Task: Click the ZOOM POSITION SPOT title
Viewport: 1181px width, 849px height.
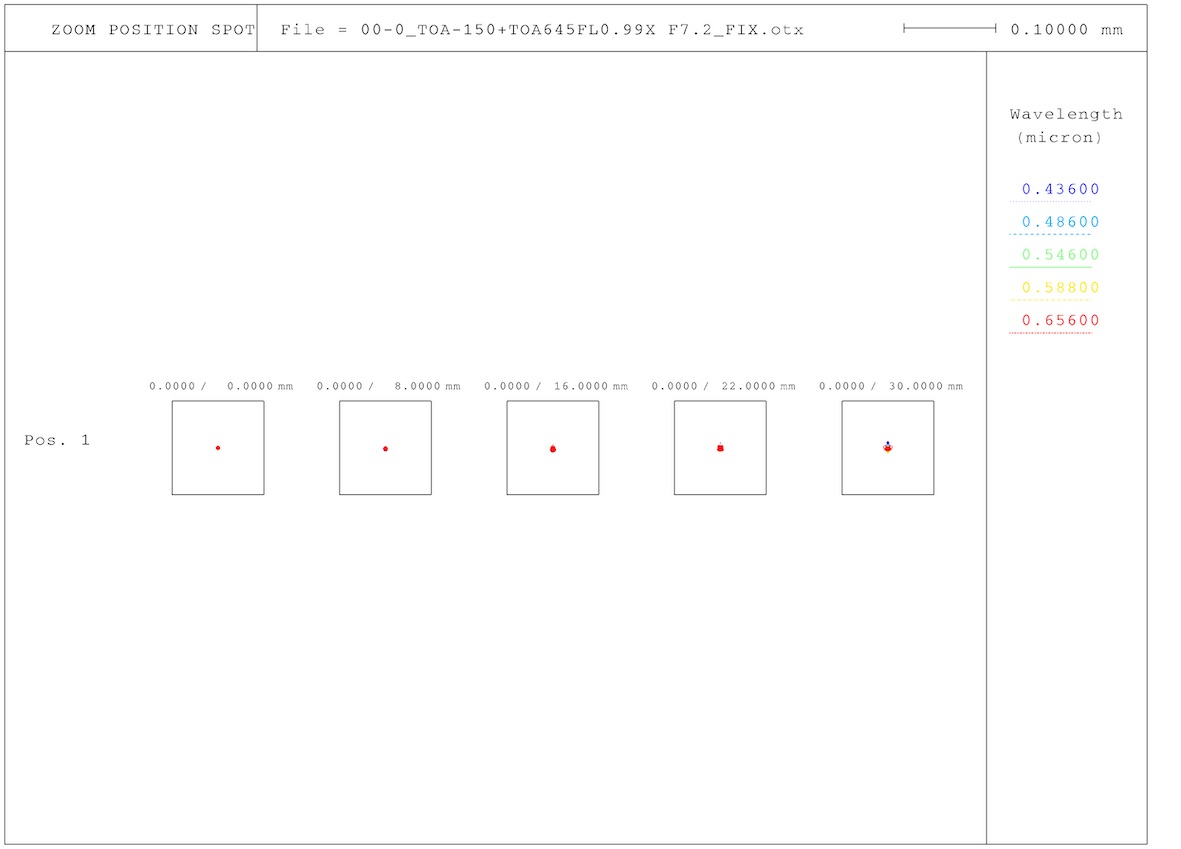Action: 153,30
